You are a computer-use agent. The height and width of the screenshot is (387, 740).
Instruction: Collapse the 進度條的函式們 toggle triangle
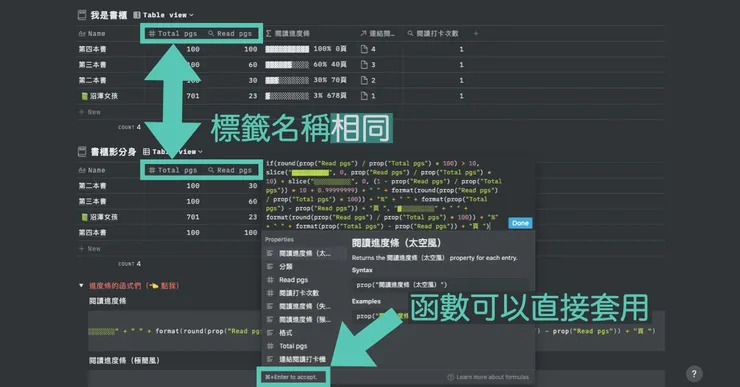(81, 286)
